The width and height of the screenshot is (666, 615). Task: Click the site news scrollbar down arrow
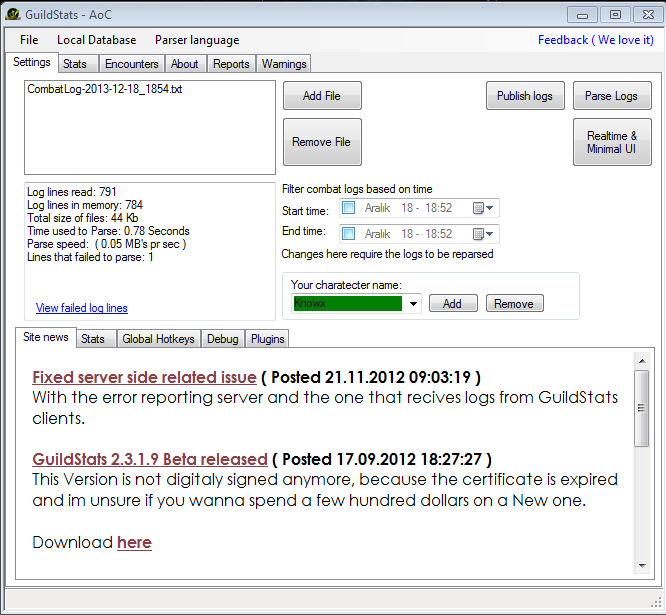pyautogui.click(x=642, y=565)
